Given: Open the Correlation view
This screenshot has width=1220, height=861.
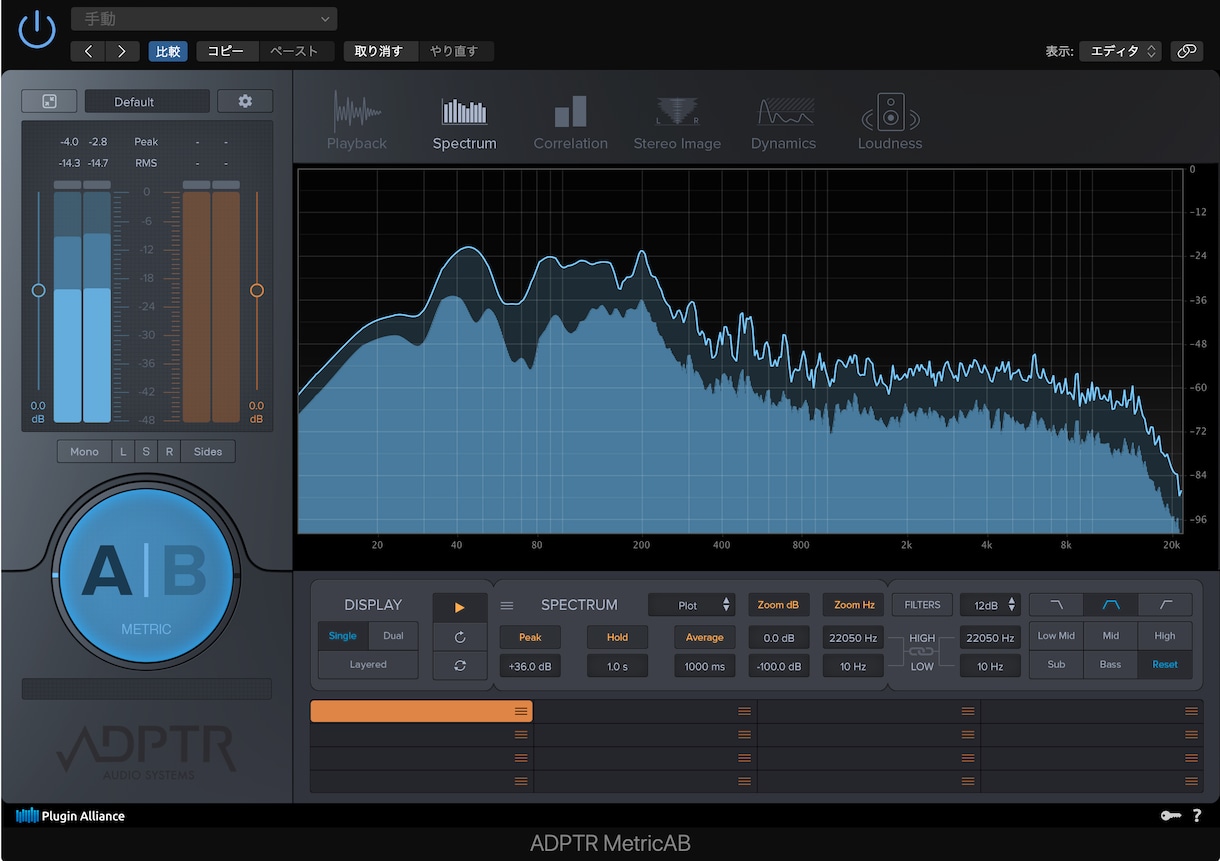Looking at the screenshot, I should tap(570, 121).
